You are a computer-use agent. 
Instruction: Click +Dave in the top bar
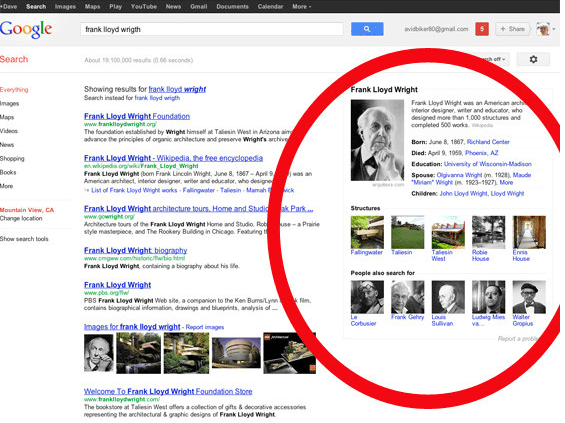(9, 6)
